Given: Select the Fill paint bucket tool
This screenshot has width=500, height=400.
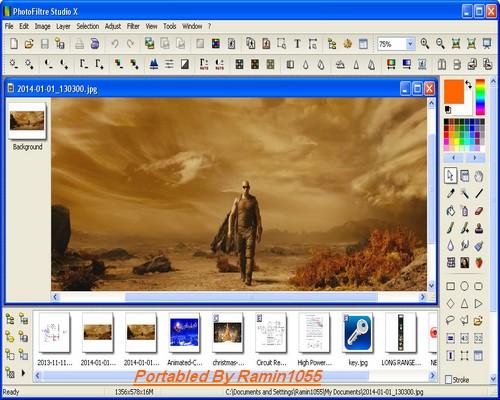Looking at the screenshot, I should point(450,211).
